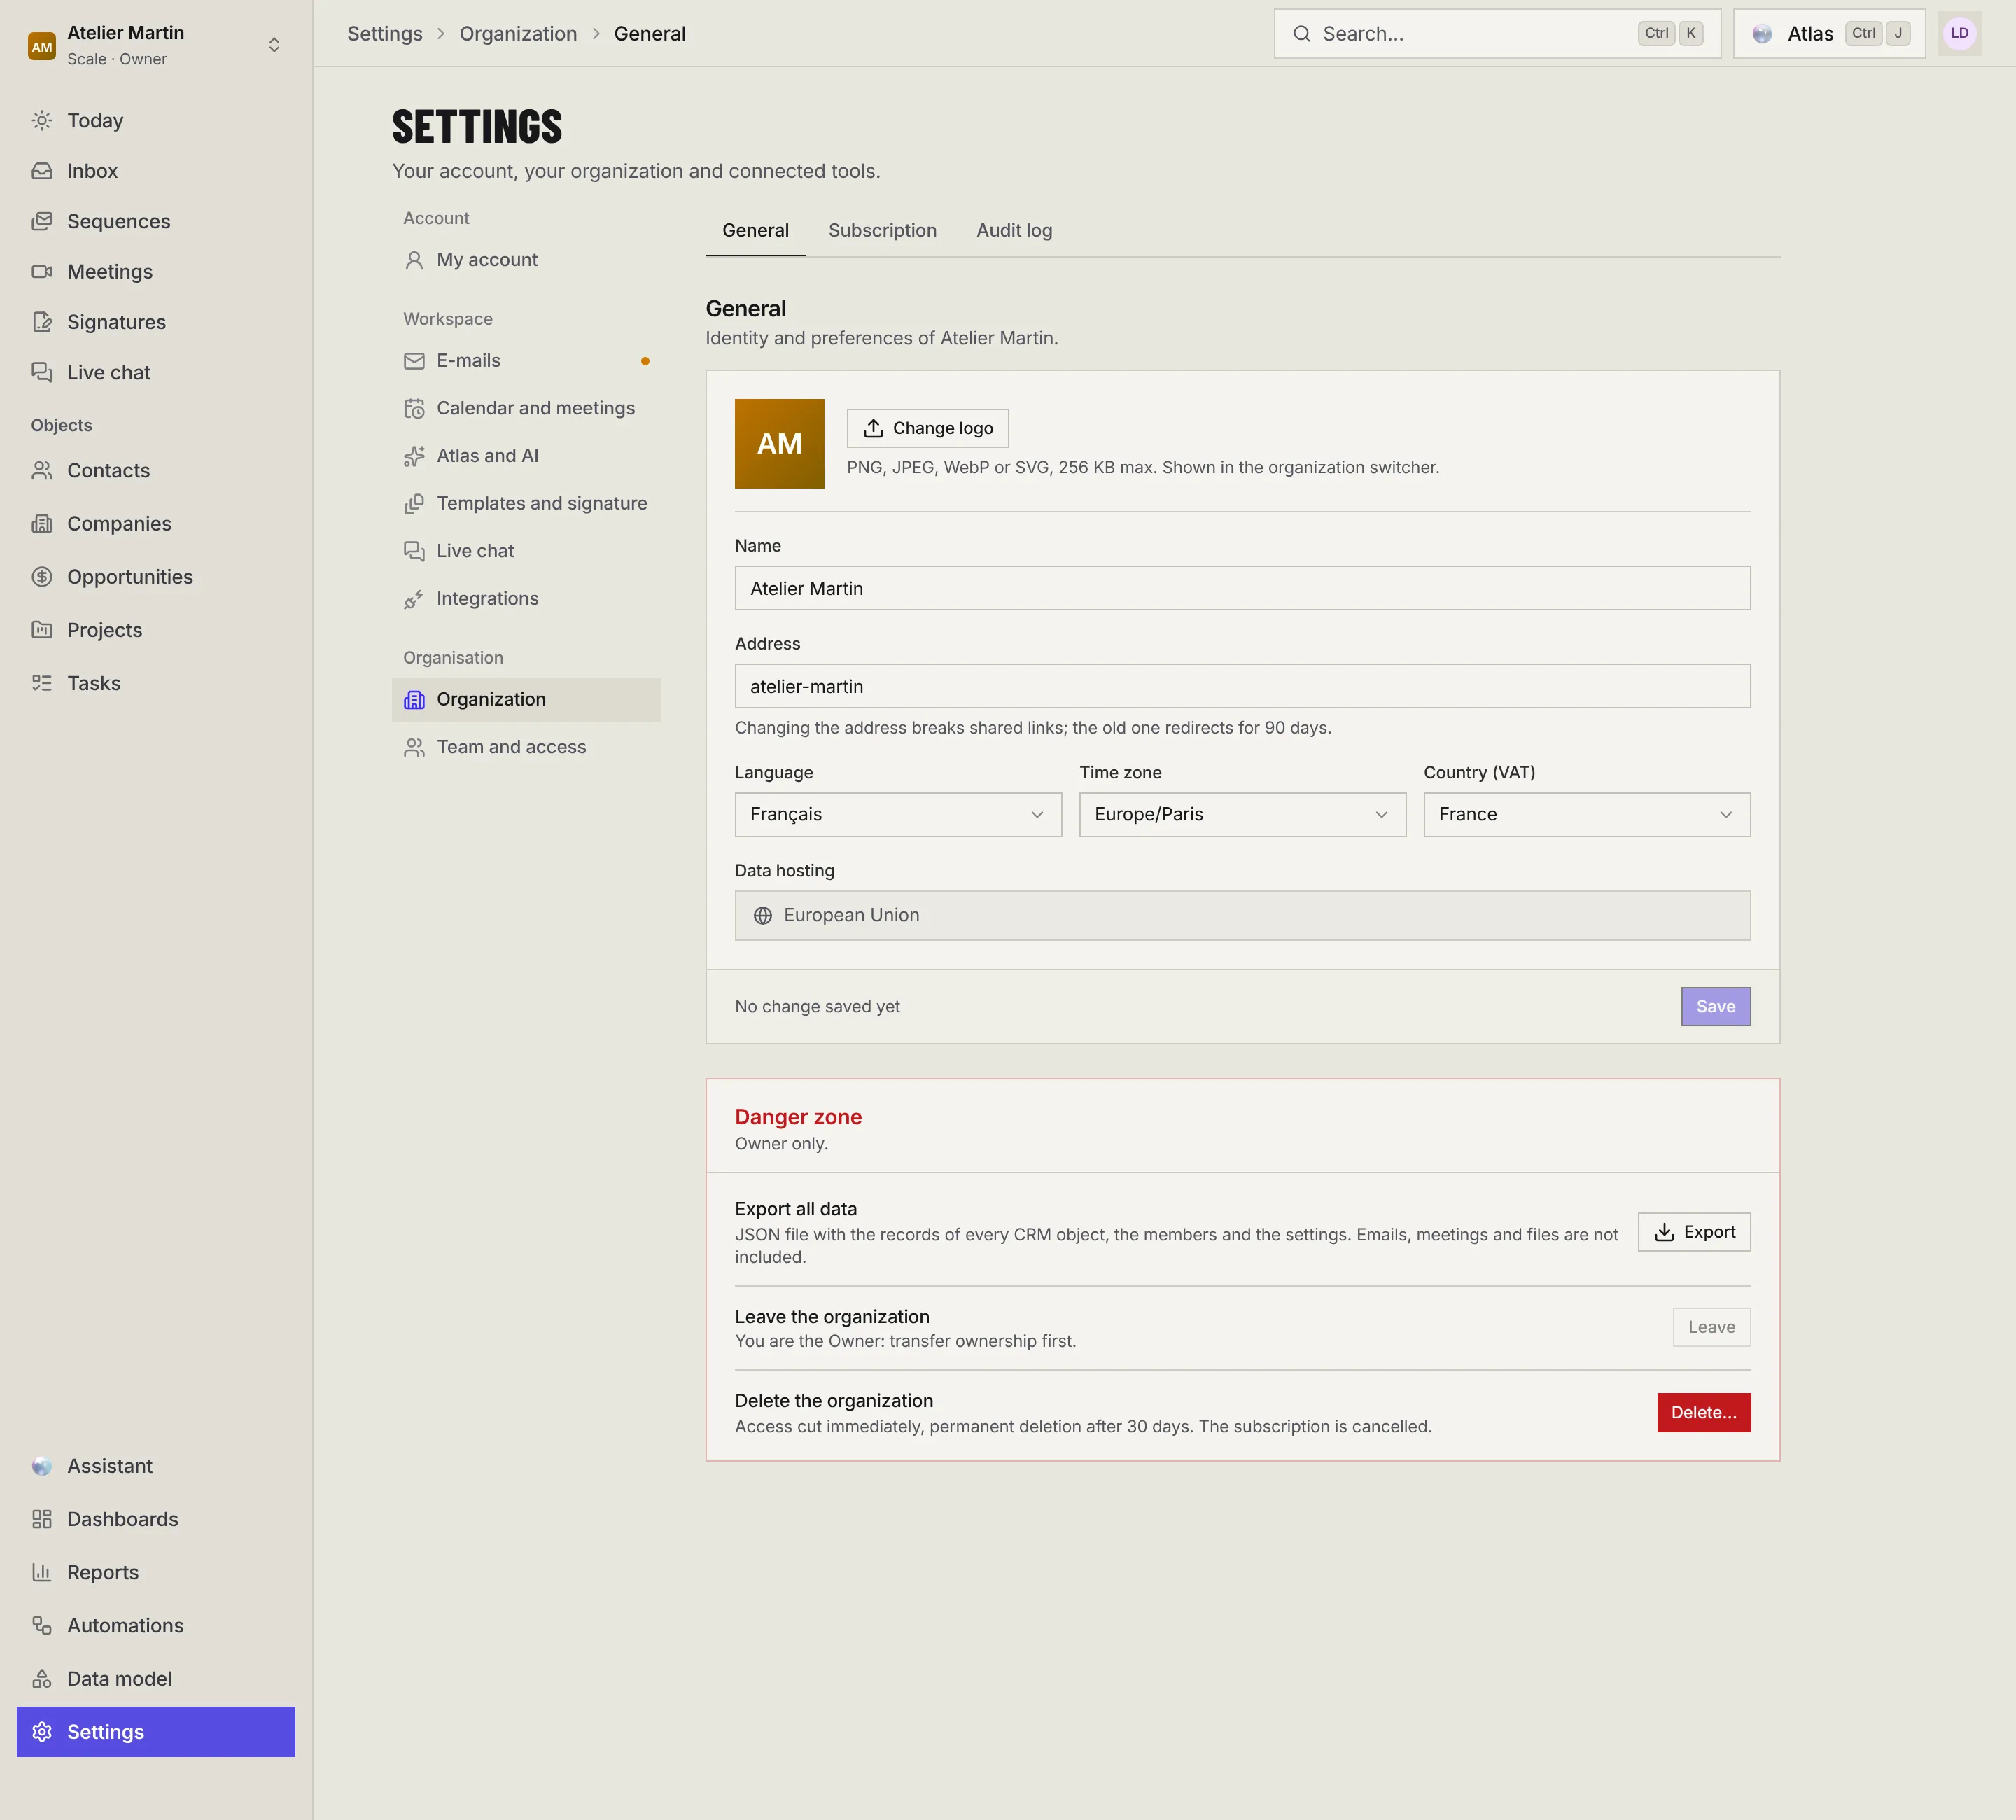Open E-mails workspace settings
Screen dimensions: 2016x1820
[526, 361]
